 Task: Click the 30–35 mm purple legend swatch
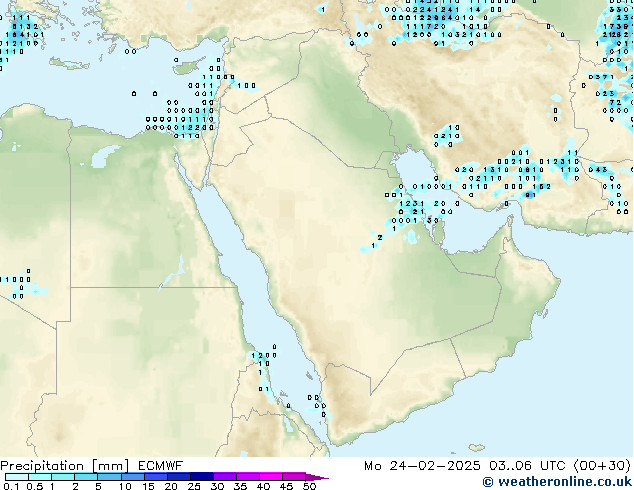pos(225,477)
